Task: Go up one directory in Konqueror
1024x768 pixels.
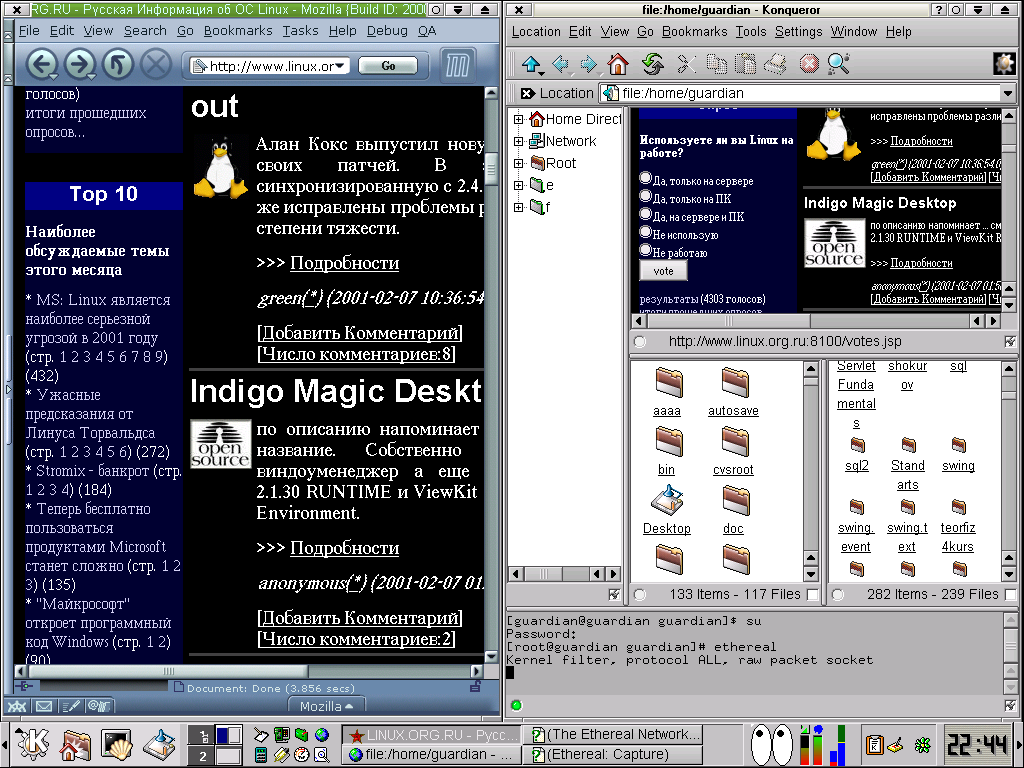Action: (x=531, y=64)
